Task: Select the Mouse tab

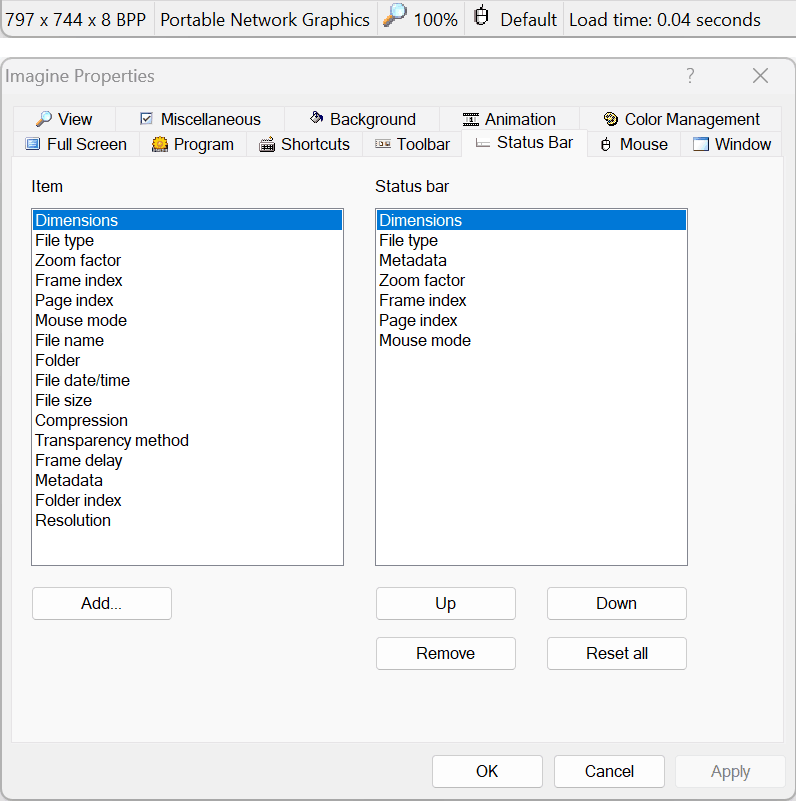Action: [x=634, y=144]
